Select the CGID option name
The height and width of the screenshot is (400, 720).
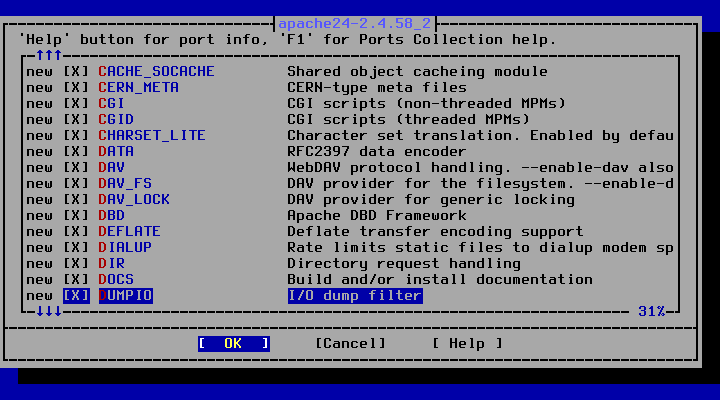click(x=116, y=119)
